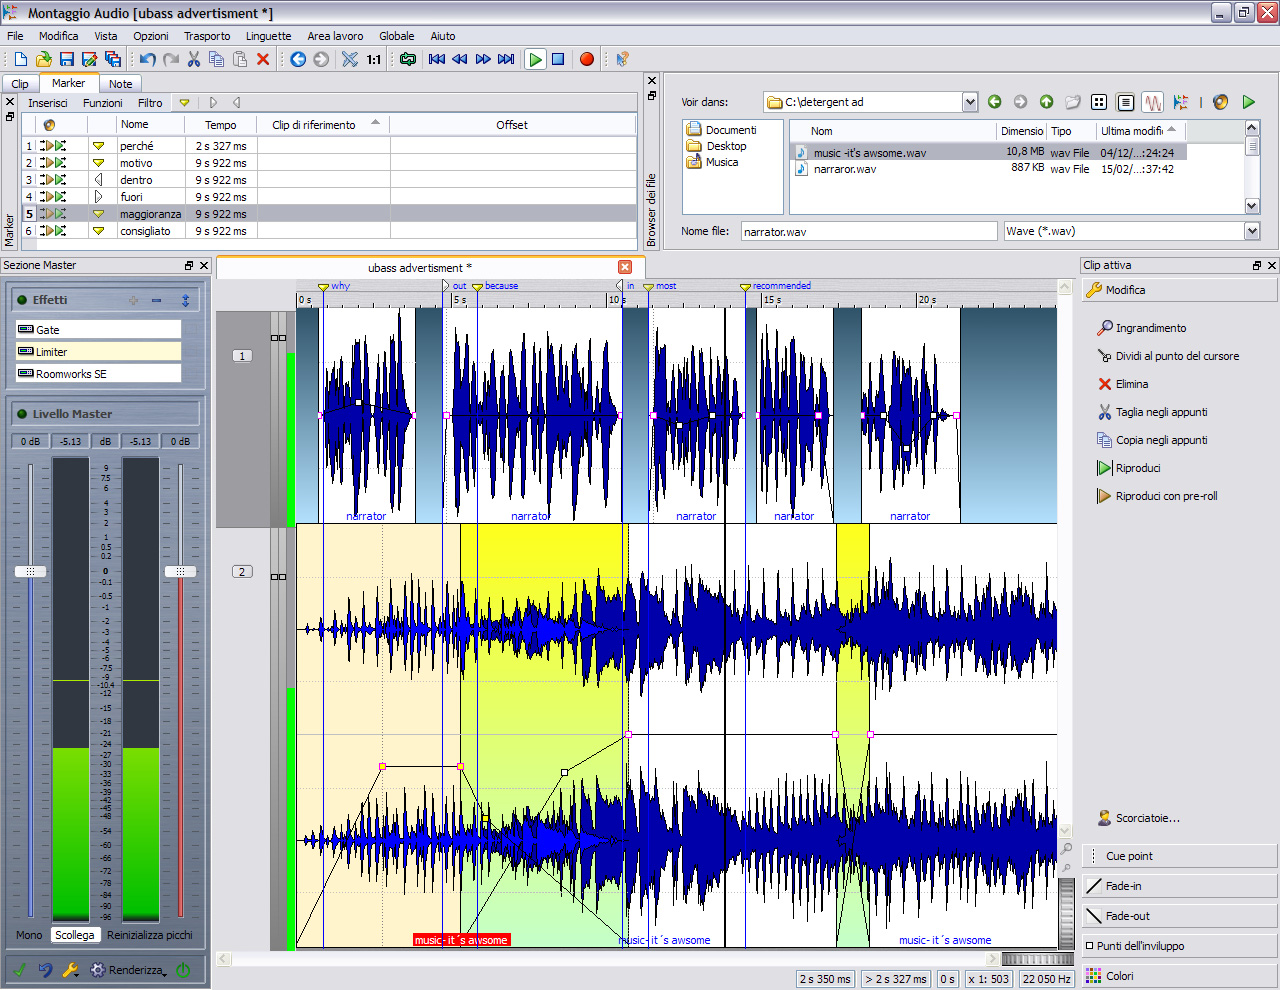Expand the Fade-out section
This screenshot has width=1280, height=990.
pos(1179,916)
